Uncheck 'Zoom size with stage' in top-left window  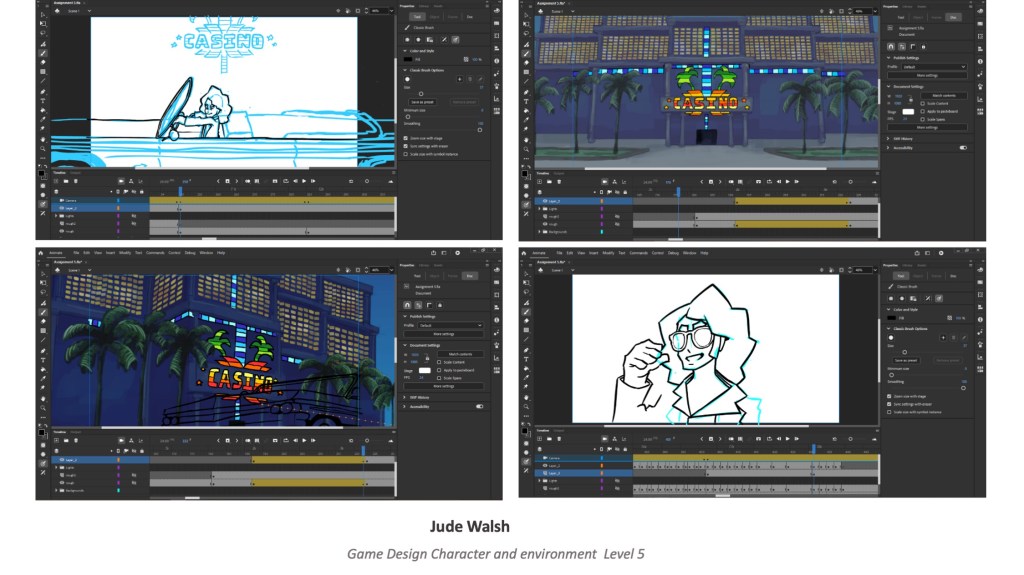click(404, 138)
